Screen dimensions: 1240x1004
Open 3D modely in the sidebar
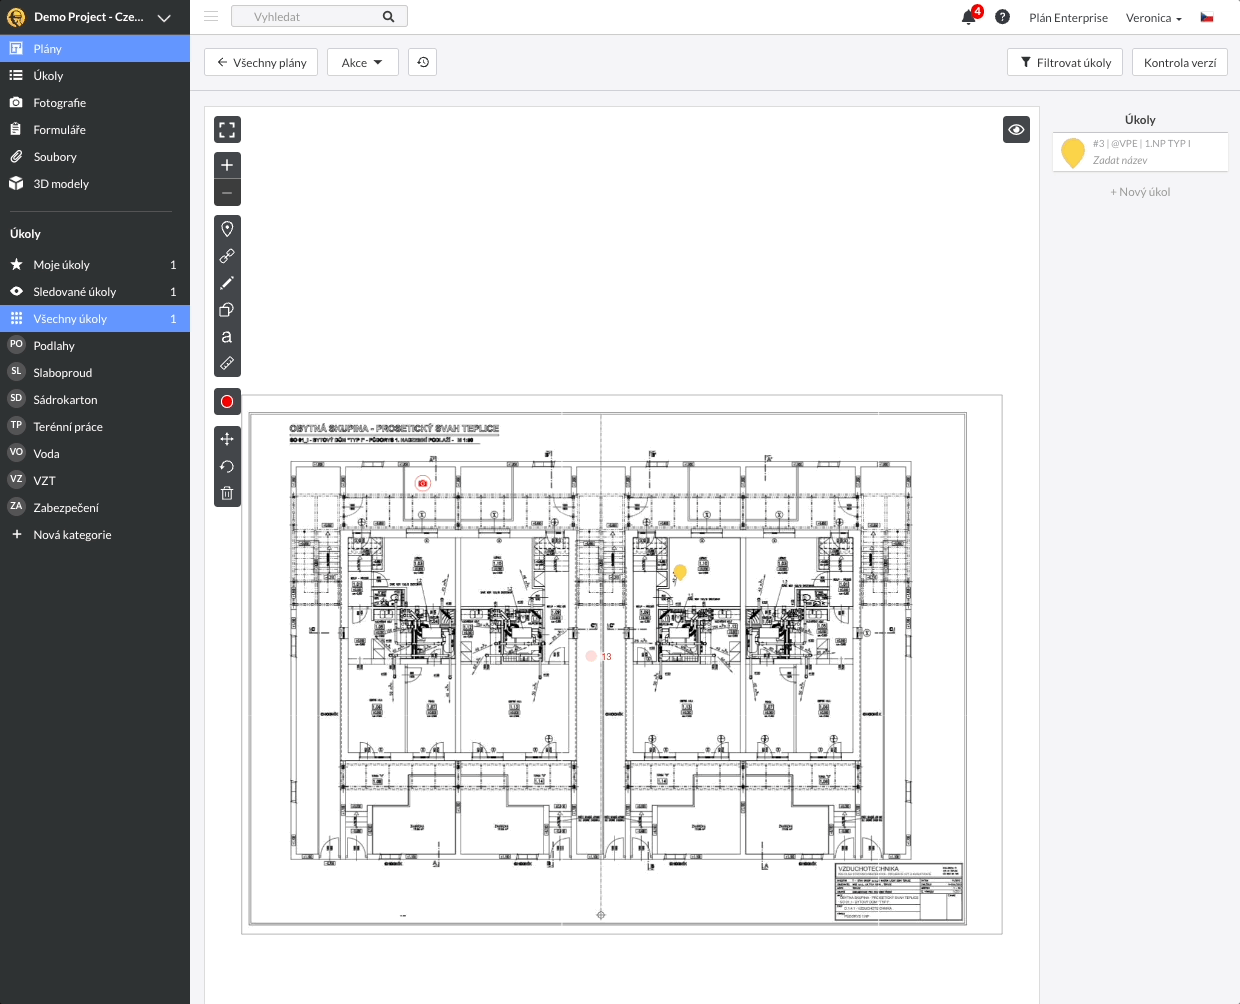click(x=61, y=184)
